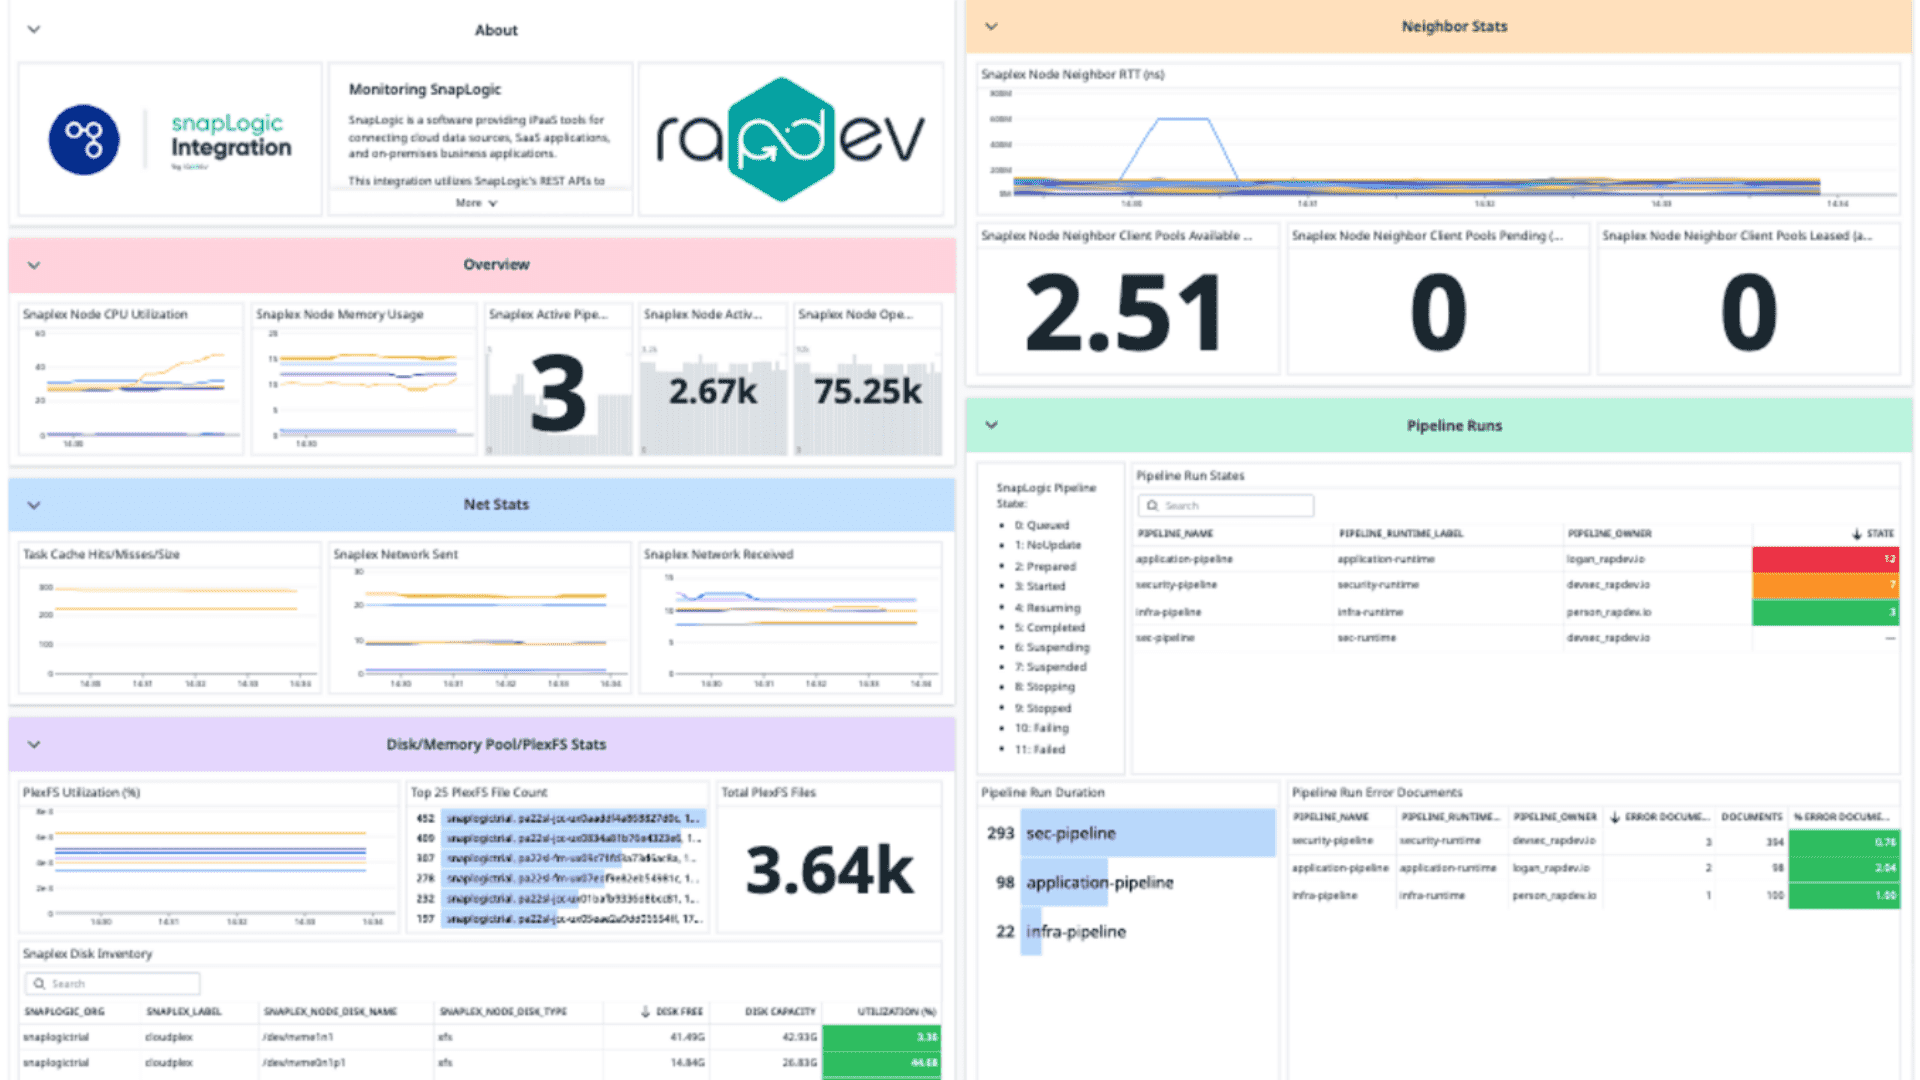Click the UTILIZATION (%) column header
This screenshot has width=1920, height=1080.
pos(896,1012)
